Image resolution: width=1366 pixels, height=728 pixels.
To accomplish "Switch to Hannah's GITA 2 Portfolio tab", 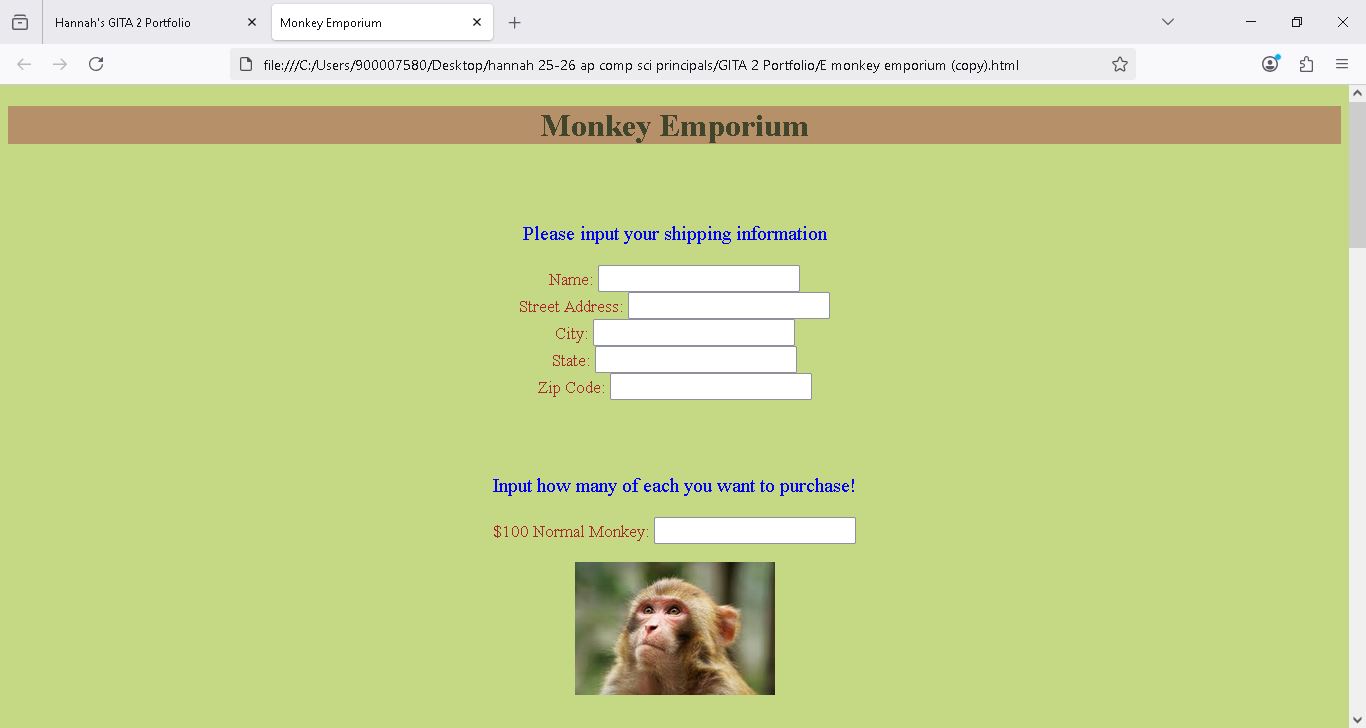I will (140, 22).
